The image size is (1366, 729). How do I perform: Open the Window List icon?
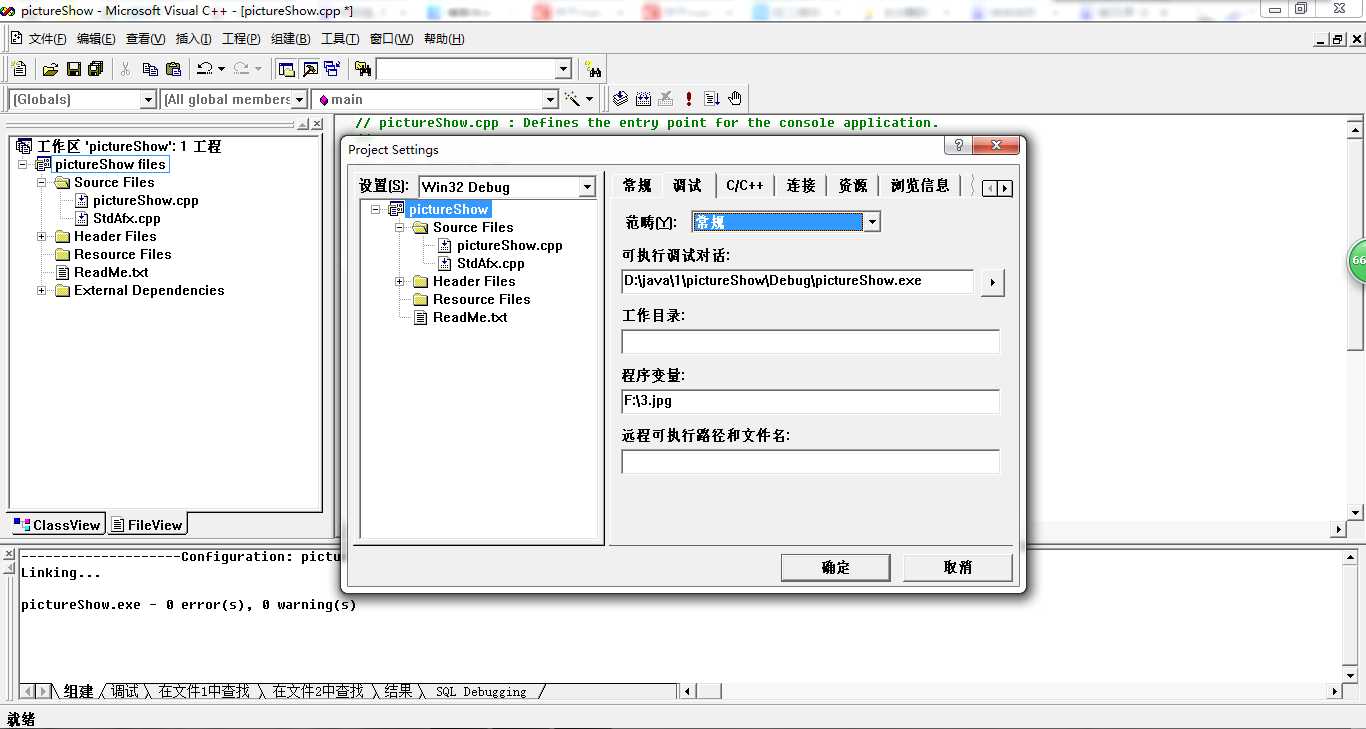332,69
